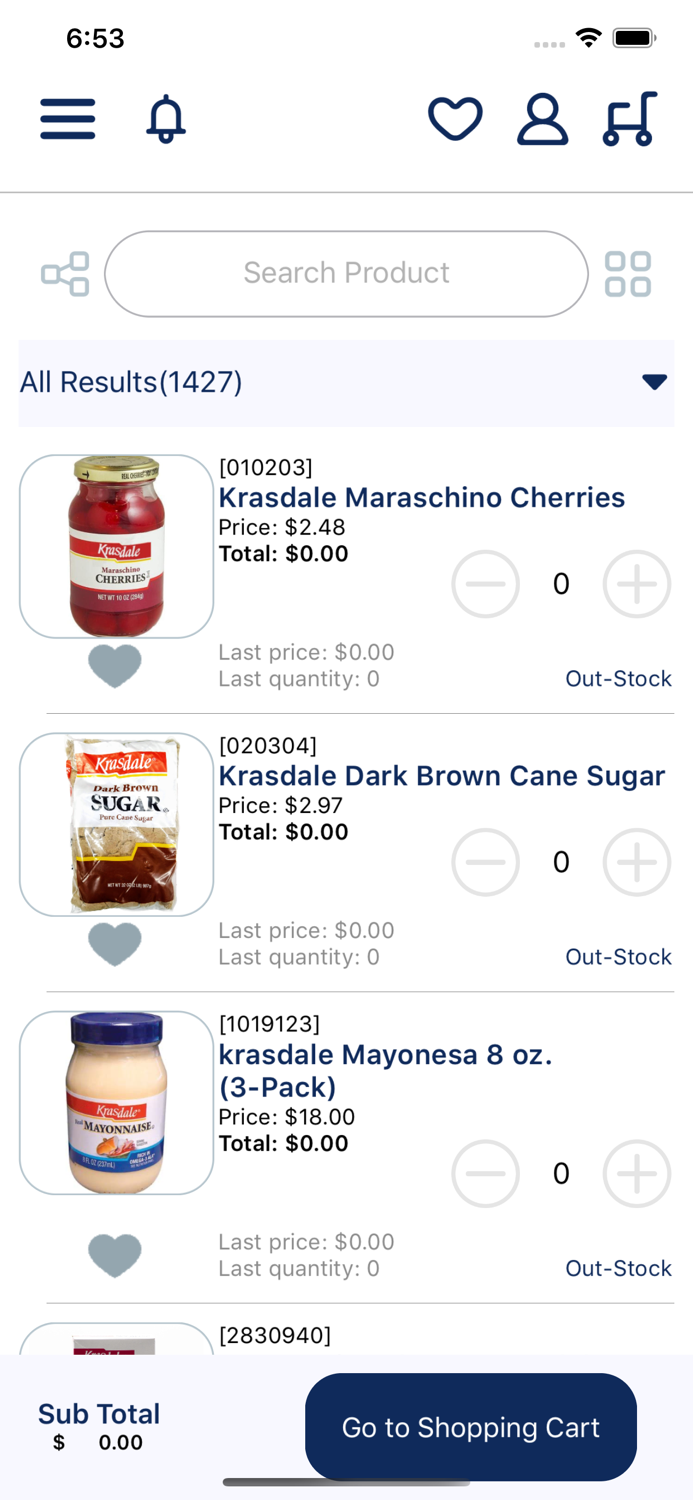Open the hamburger menu

(68, 120)
